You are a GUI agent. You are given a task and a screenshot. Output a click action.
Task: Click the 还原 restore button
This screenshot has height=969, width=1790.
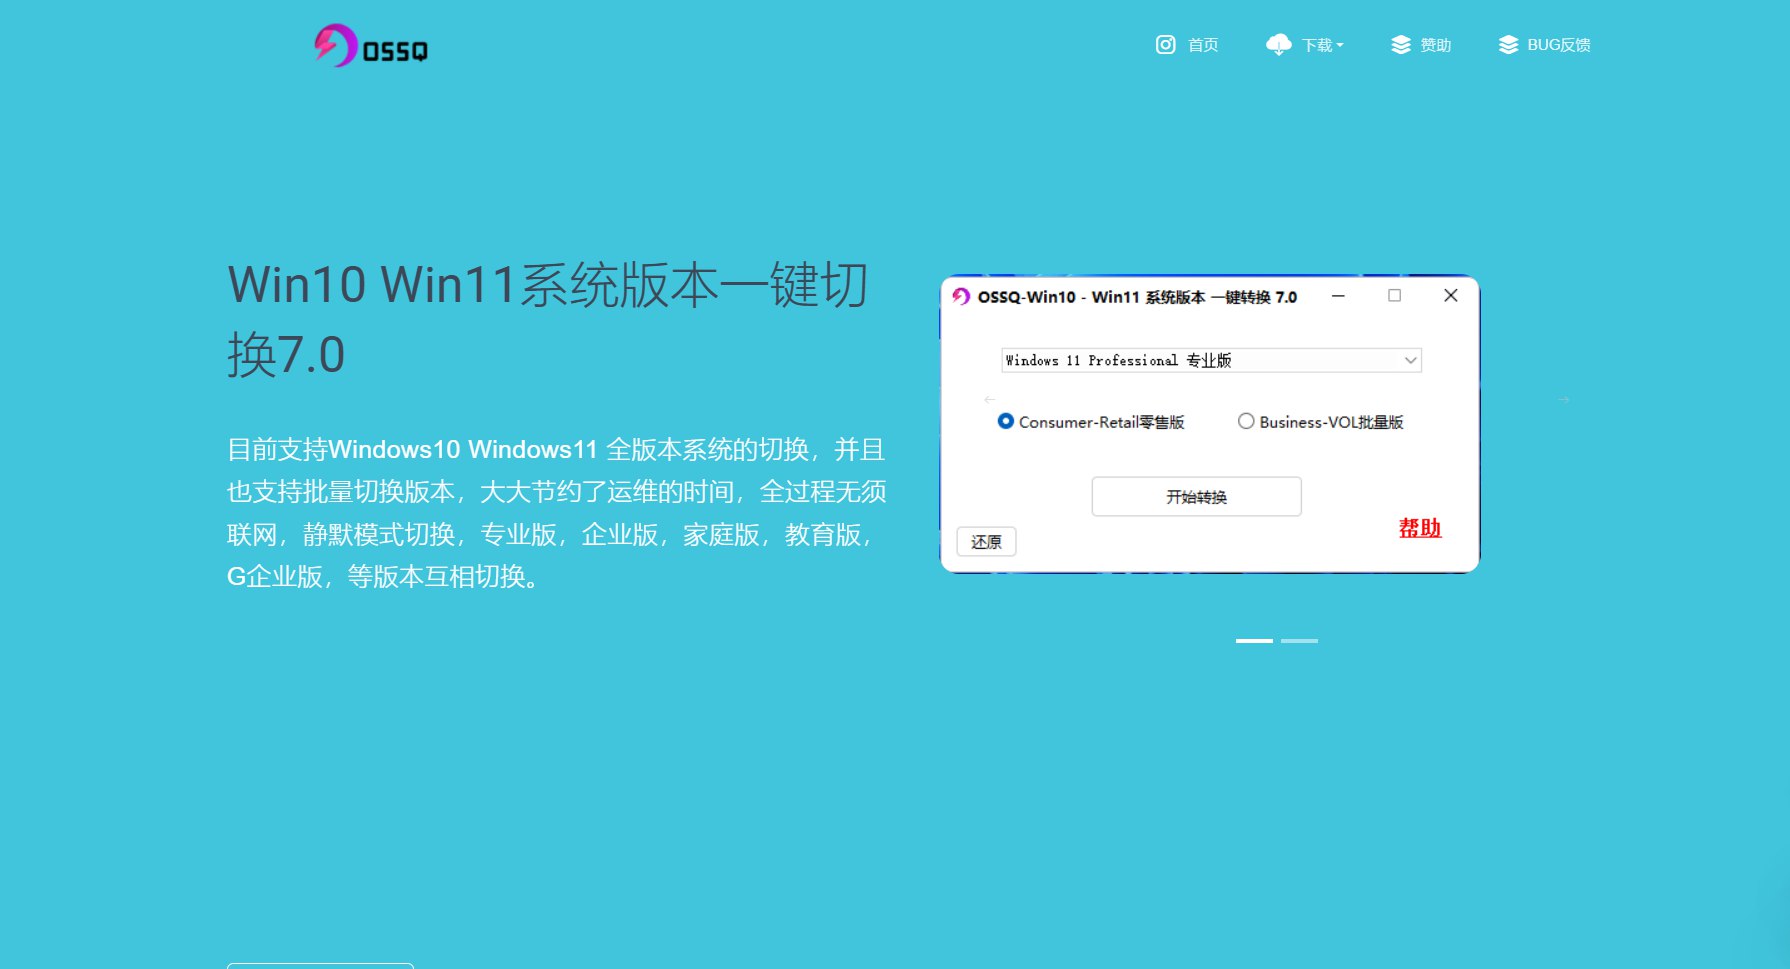click(986, 542)
